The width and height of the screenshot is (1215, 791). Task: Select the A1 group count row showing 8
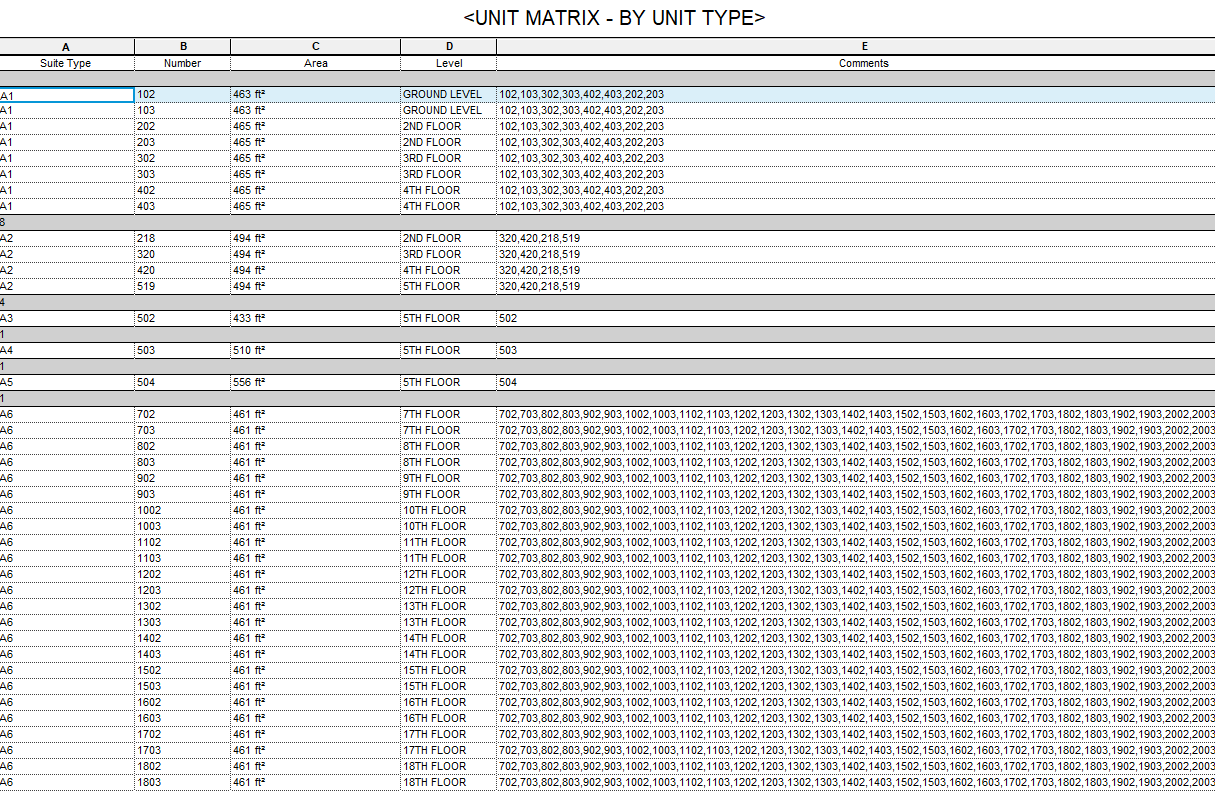[x=607, y=222]
